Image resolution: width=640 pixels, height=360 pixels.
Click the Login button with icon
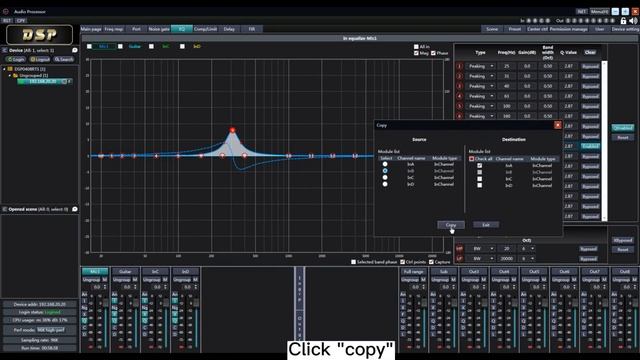[16, 60]
